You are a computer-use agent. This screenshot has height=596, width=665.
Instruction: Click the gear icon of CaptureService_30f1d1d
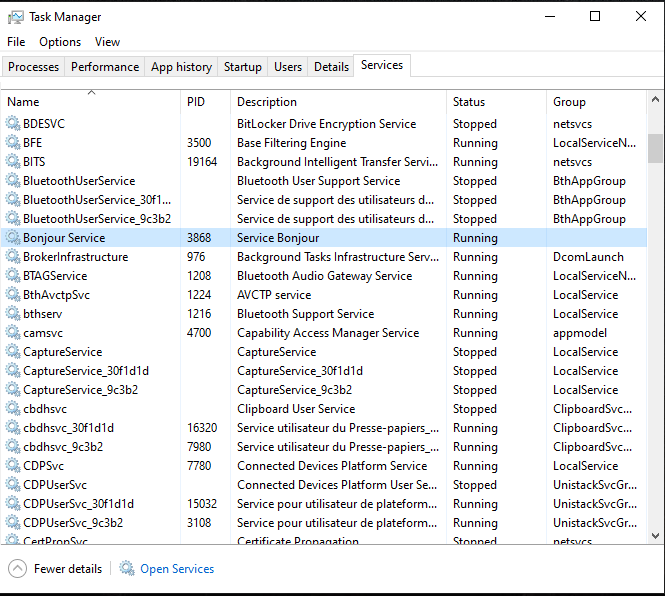pyautogui.click(x=13, y=371)
